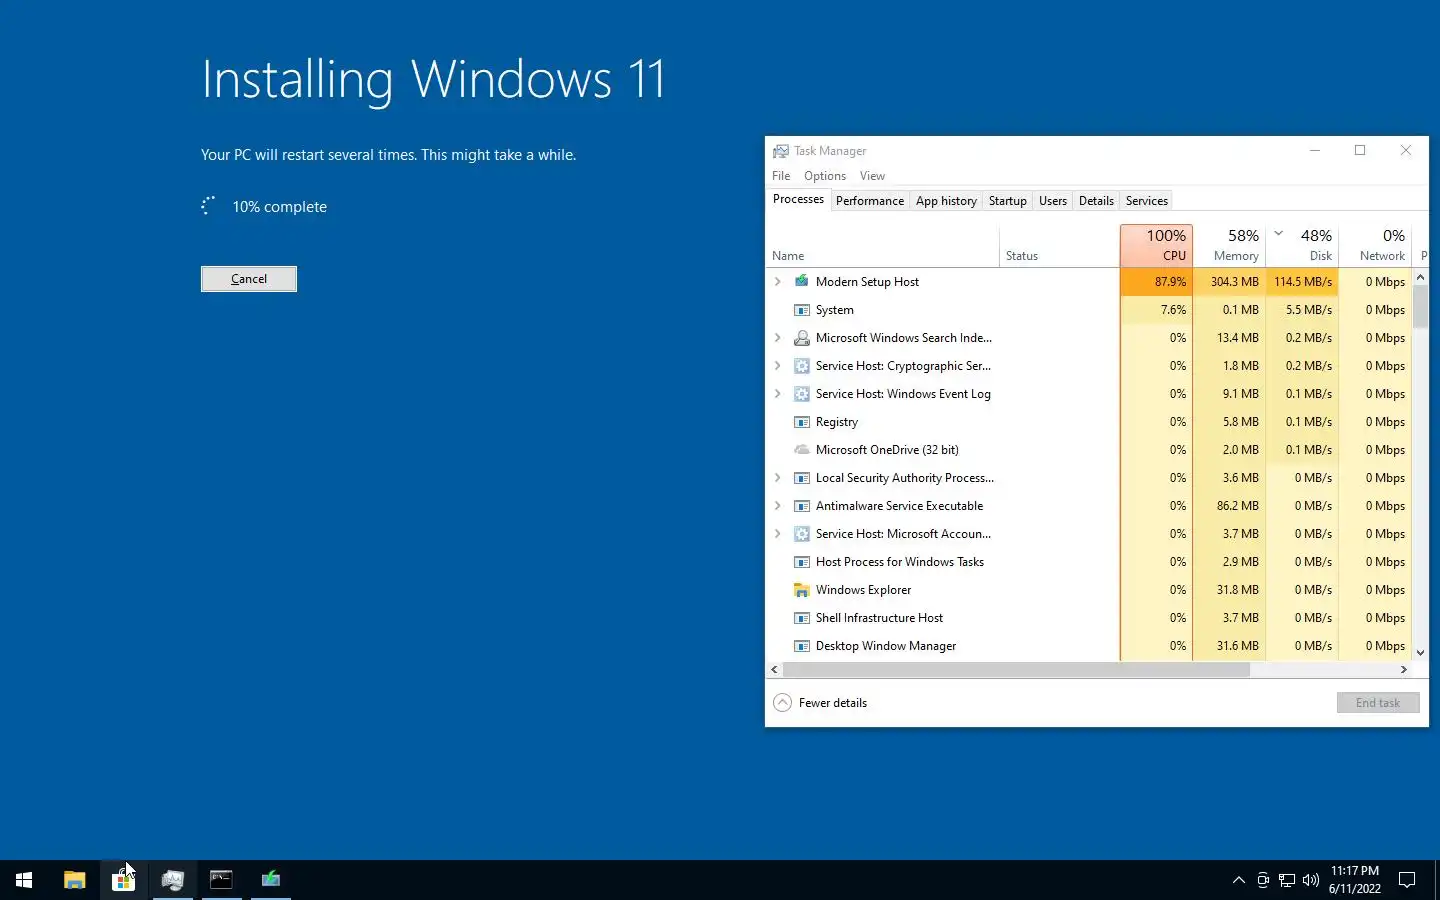Viewport: 1440px width, 900px height.
Task: Click the Host Process for Windows Tasks icon
Action: (x=801, y=562)
